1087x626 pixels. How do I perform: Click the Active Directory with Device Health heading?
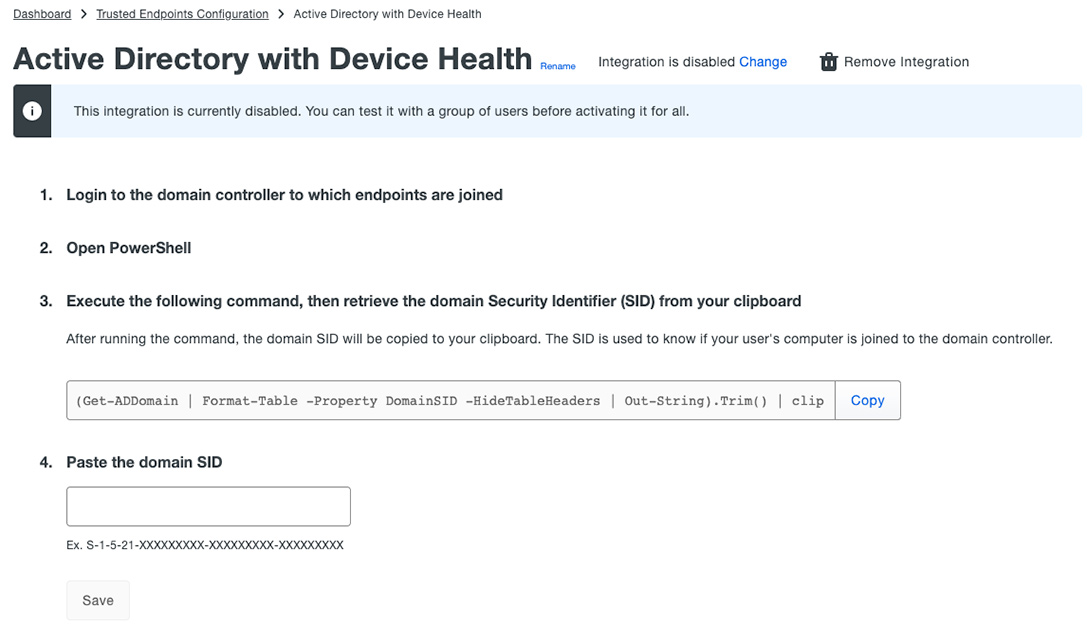click(x=272, y=59)
